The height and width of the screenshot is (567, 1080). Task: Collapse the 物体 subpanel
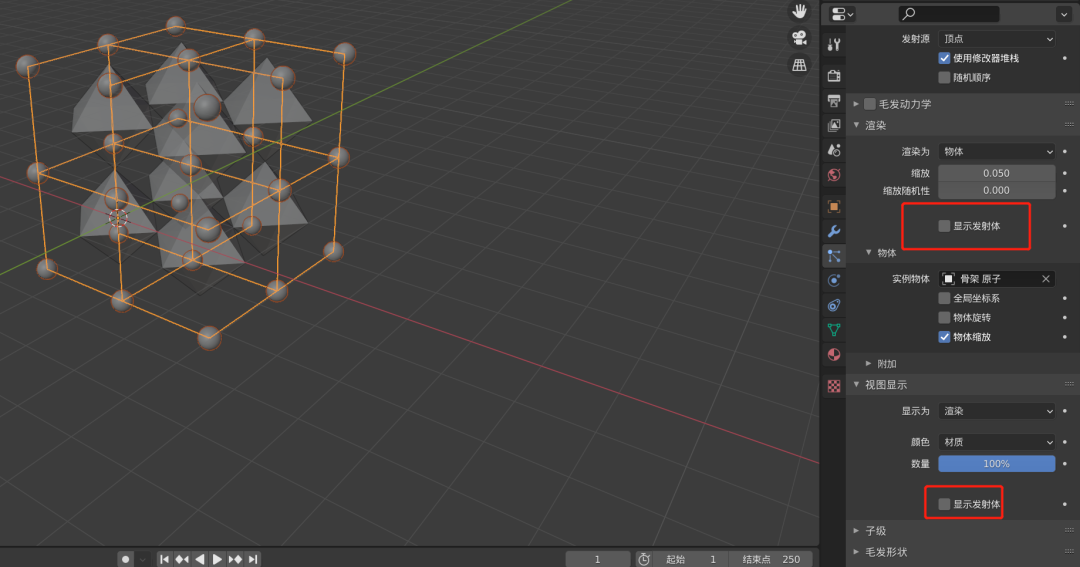point(869,253)
